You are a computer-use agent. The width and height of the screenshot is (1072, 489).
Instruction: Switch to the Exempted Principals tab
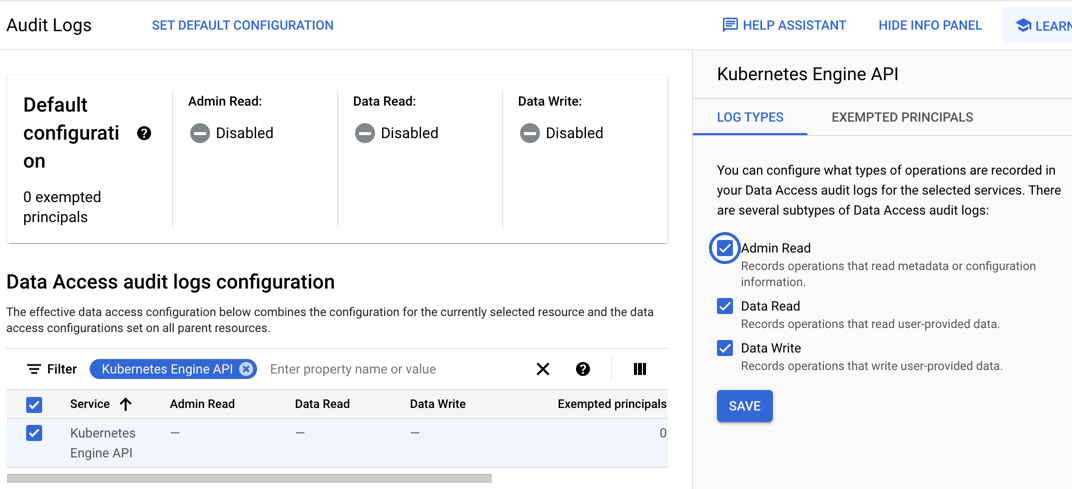click(902, 117)
